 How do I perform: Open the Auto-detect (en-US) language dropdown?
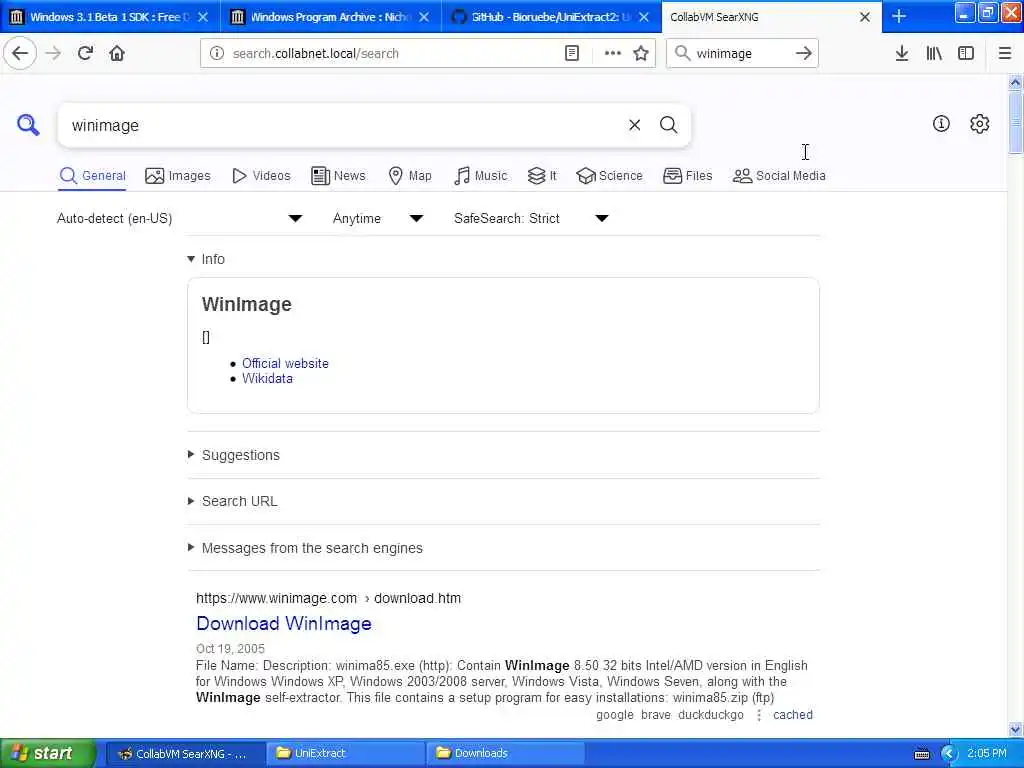(180, 218)
